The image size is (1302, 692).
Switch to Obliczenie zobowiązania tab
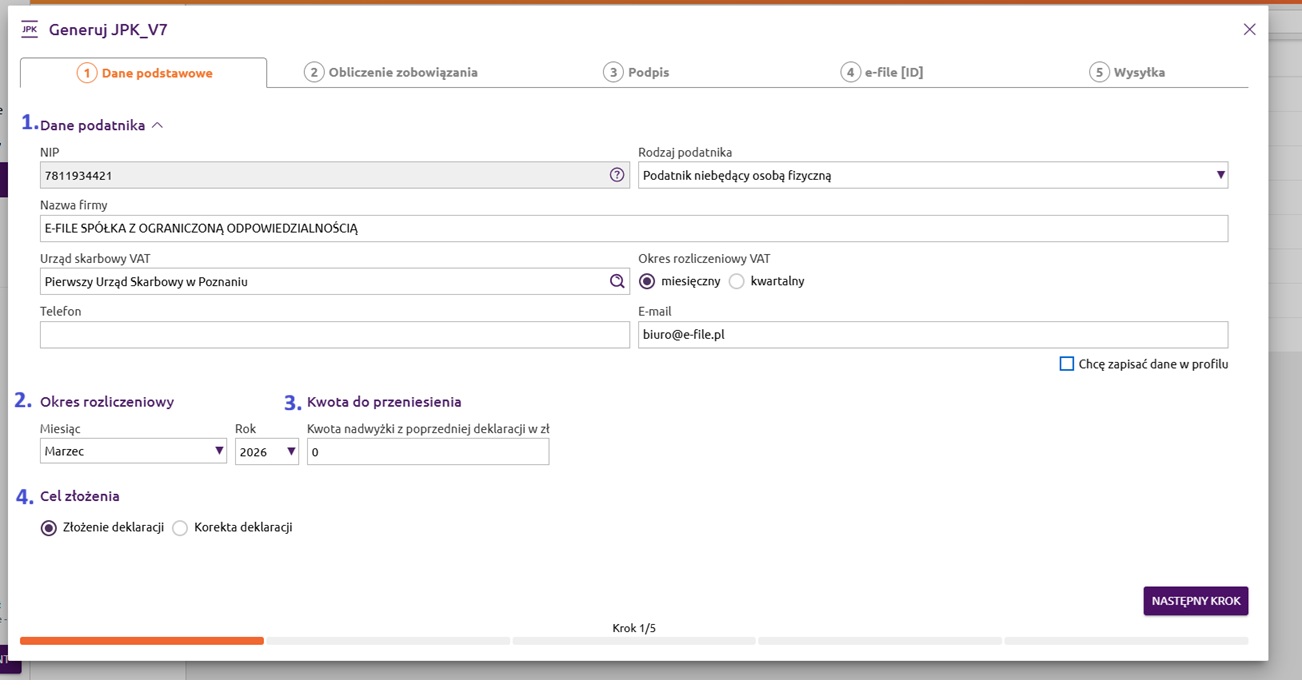point(391,72)
